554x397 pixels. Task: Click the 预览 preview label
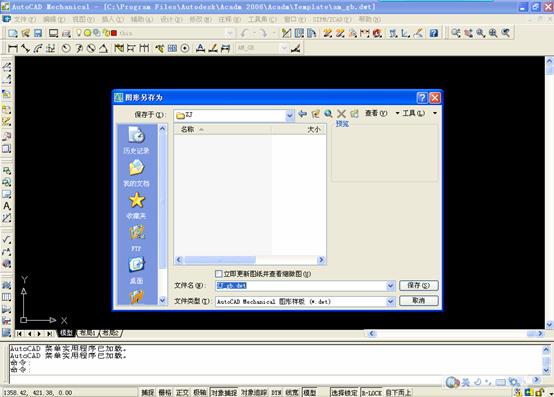click(342, 124)
